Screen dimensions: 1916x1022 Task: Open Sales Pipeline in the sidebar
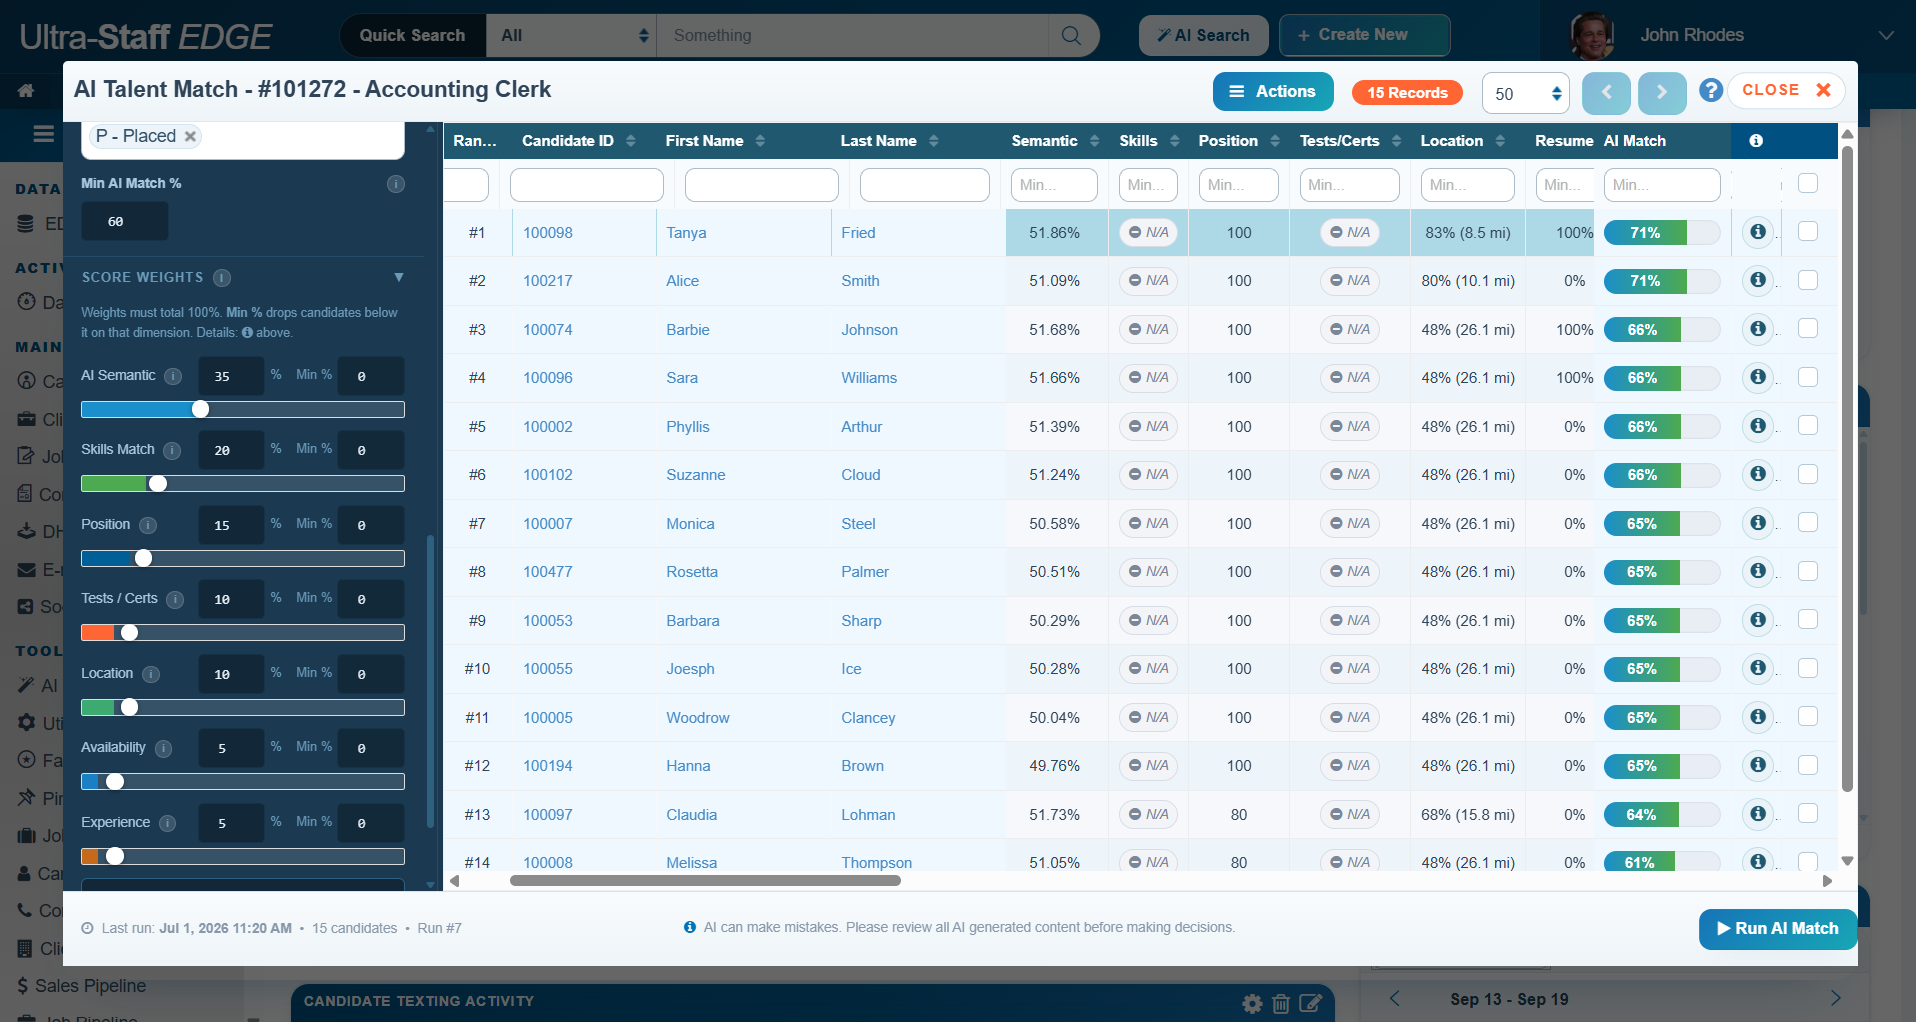pos(82,986)
